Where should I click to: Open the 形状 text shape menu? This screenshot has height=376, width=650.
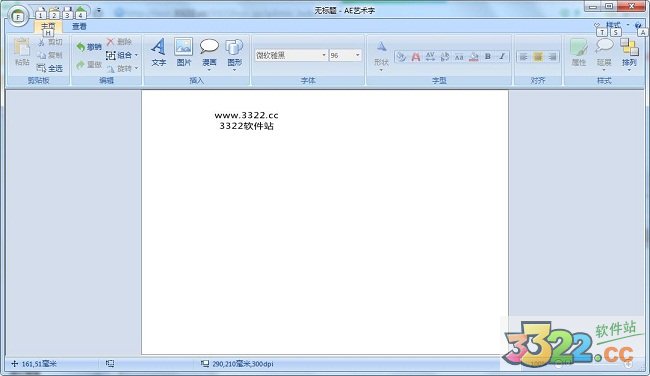[x=381, y=55]
